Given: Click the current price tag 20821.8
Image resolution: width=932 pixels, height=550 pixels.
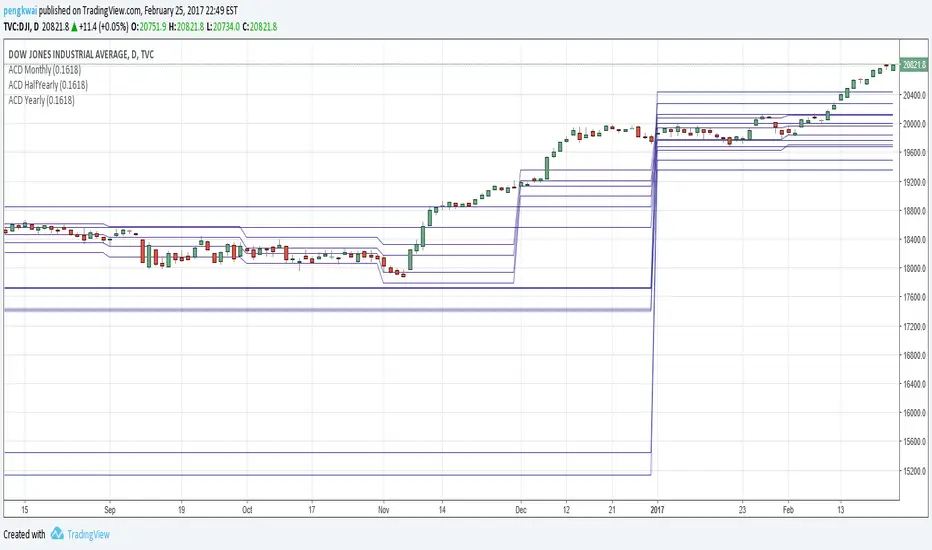Looking at the screenshot, I should [x=914, y=65].
